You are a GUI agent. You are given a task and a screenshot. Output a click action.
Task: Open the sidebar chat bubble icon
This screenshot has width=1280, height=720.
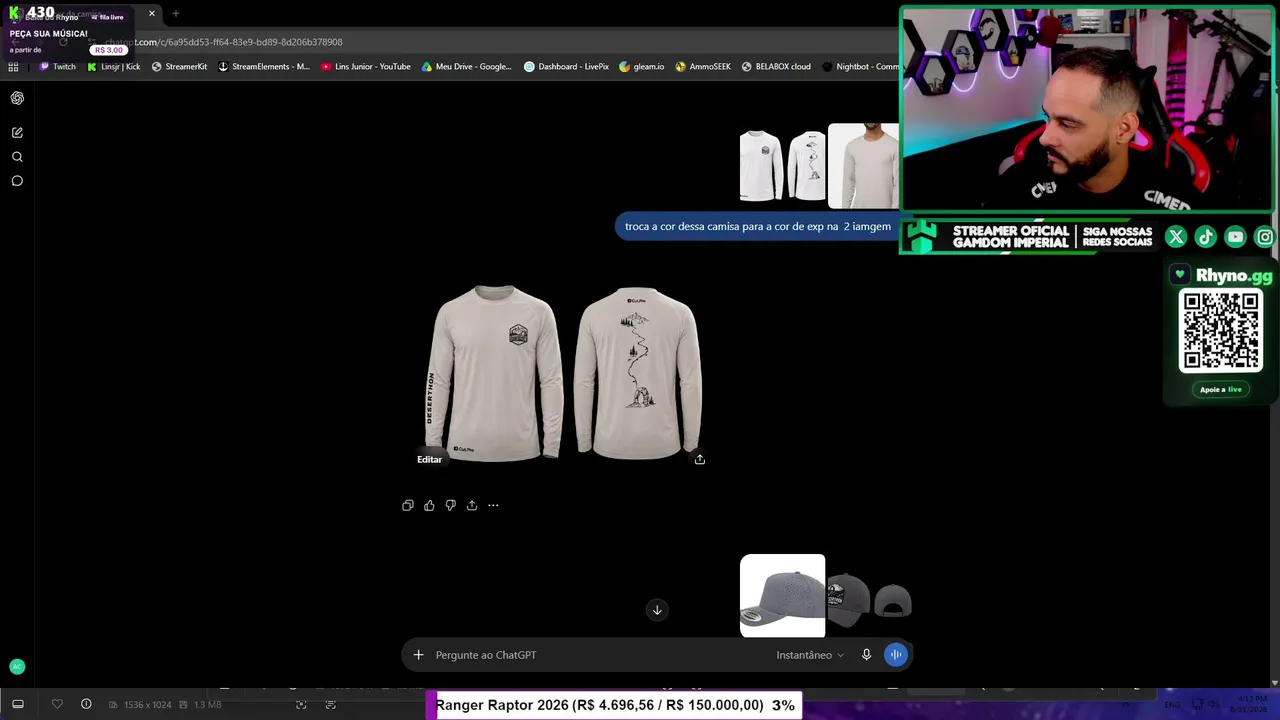tap(17, 181)
